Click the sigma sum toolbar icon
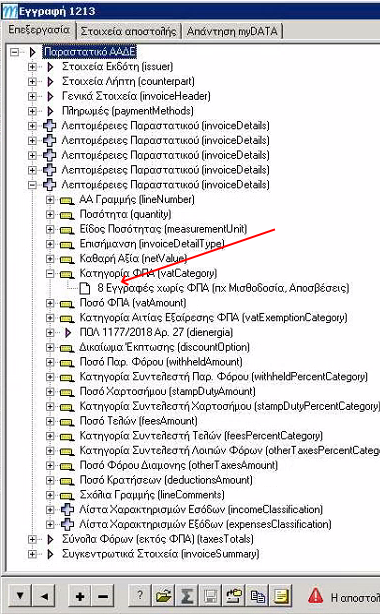 186,596
